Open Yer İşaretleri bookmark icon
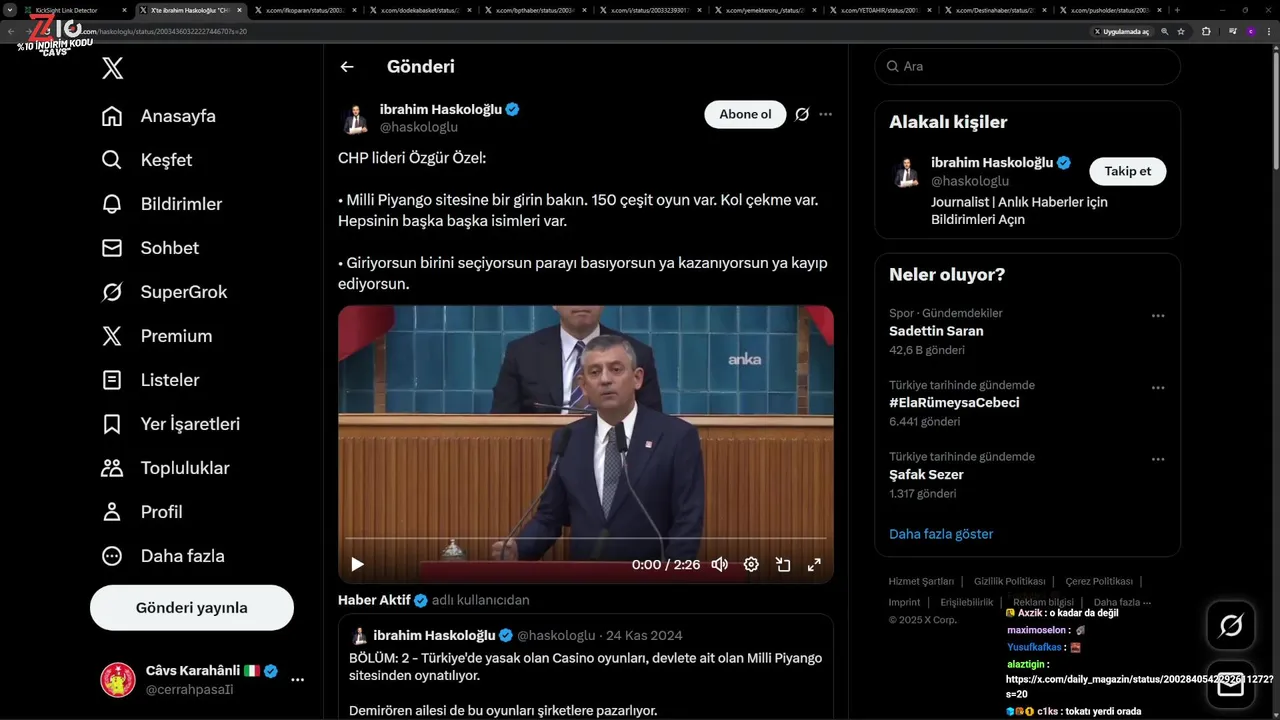Screen dimensions: 1280x720 [x=112, y=424]
